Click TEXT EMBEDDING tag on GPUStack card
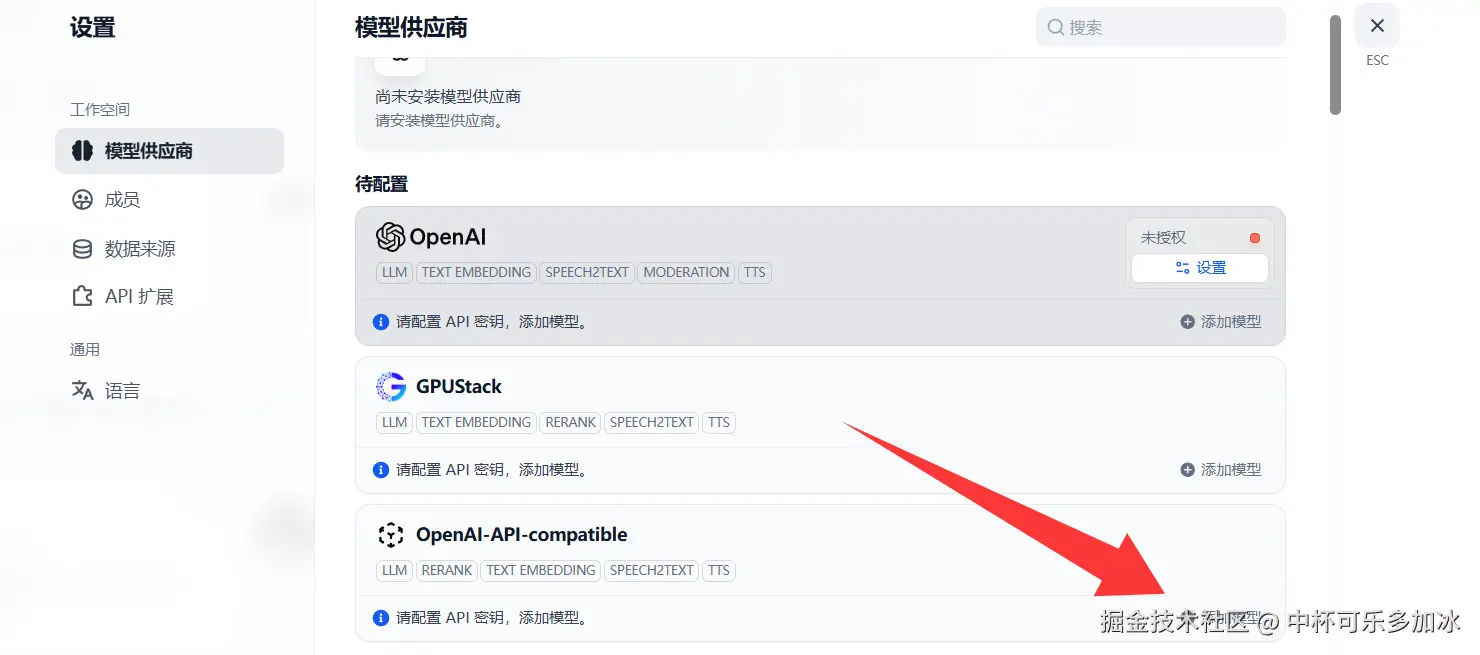 [x=476, y=422]
